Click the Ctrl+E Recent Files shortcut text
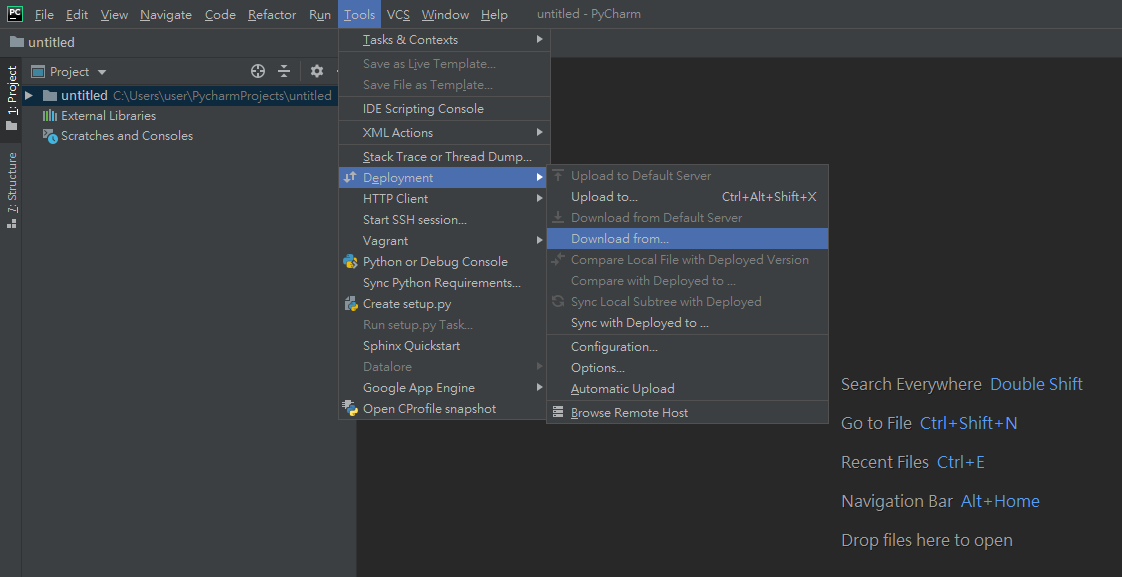 coord(960,462)
